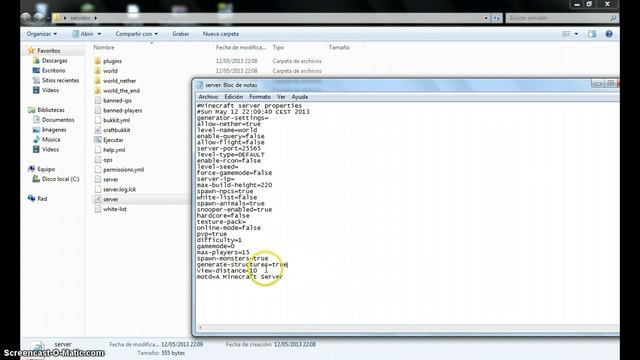
Task: Click the Grabar toolbar button
Action: point(180,34)
